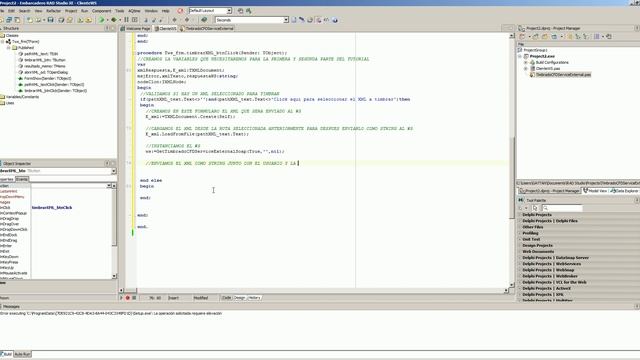Expand Build Configurations node in Project Manager
The image size is (640, 360).
point(526,62)
